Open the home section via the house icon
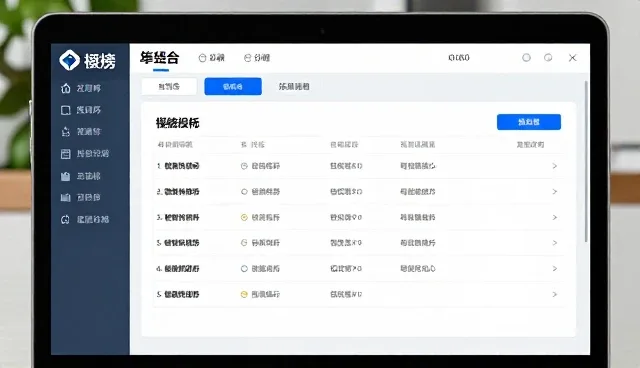 point(65,88)
